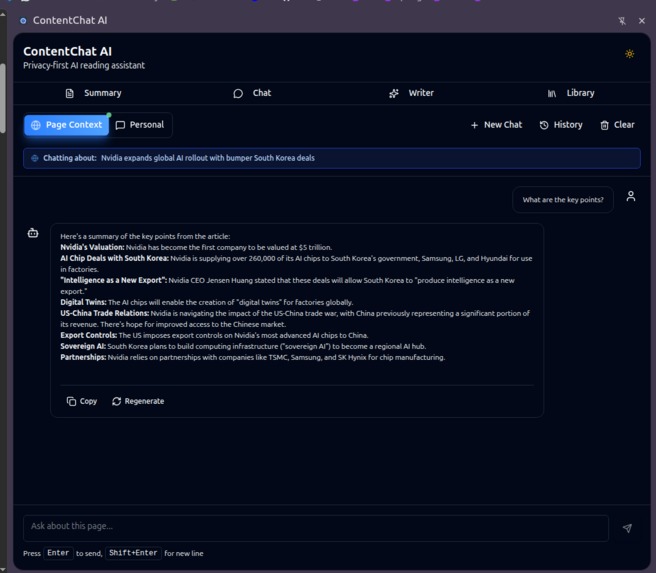
Task: Click the Ask about this page input
Action: [x=316, y=528]
